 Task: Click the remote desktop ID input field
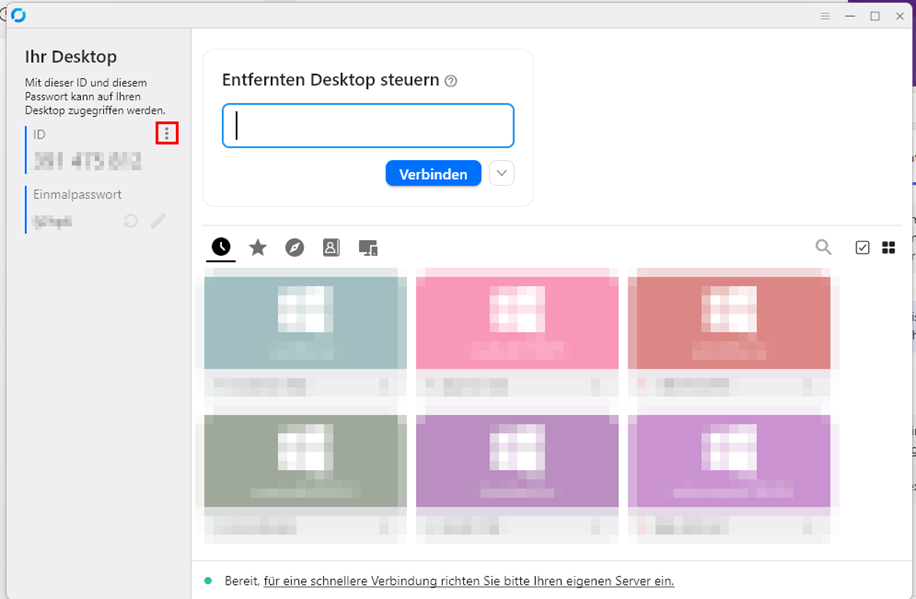368,126
